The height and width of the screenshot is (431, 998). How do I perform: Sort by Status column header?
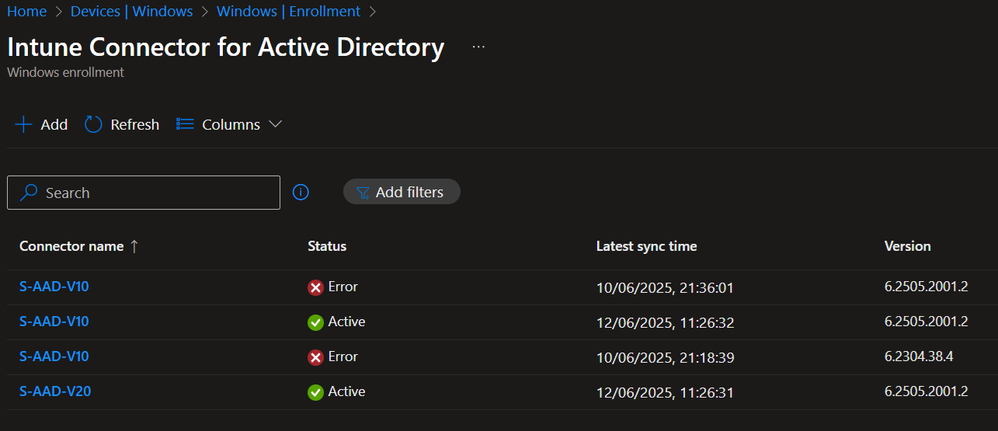[x=327, y=246]
